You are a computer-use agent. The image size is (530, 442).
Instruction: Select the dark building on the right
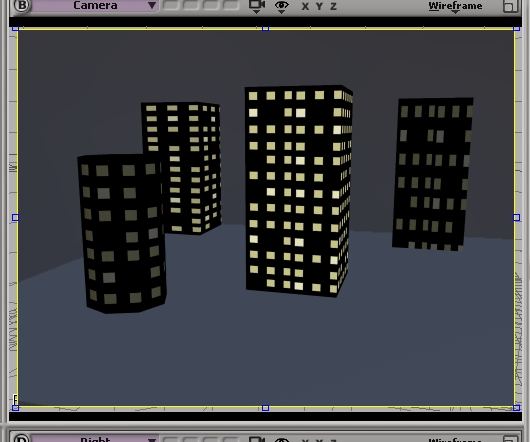[433, 174]
